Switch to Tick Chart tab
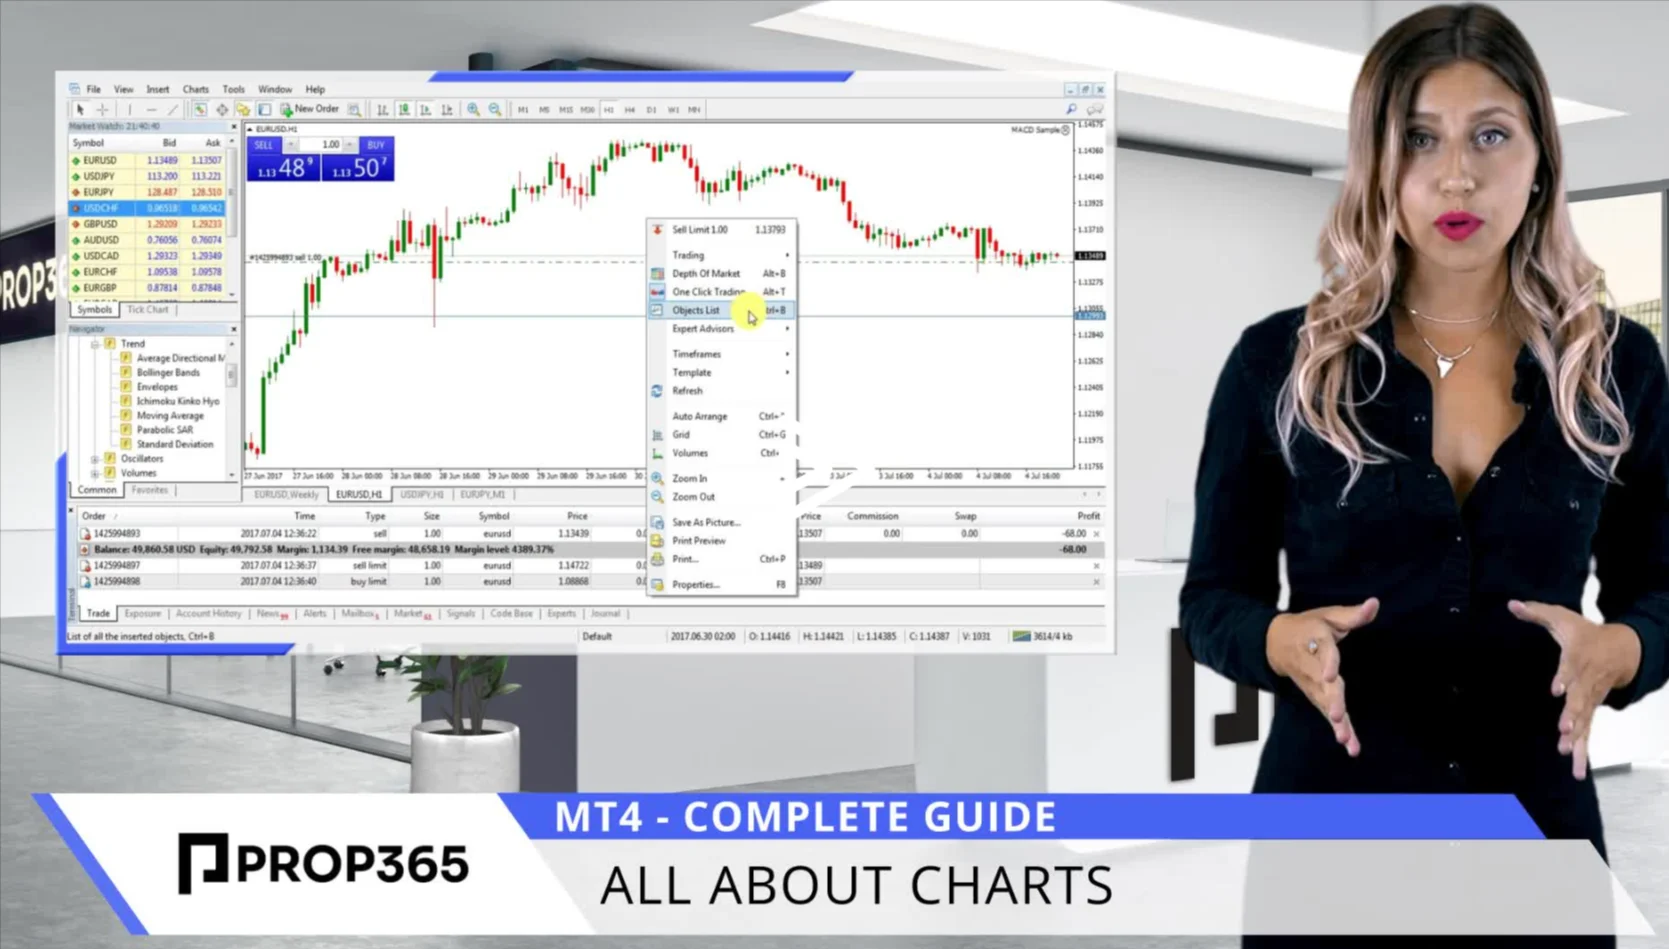Image resolution: width=1669 pixels, height=949 pixels. pyautogui.click(x=148, y=310)
